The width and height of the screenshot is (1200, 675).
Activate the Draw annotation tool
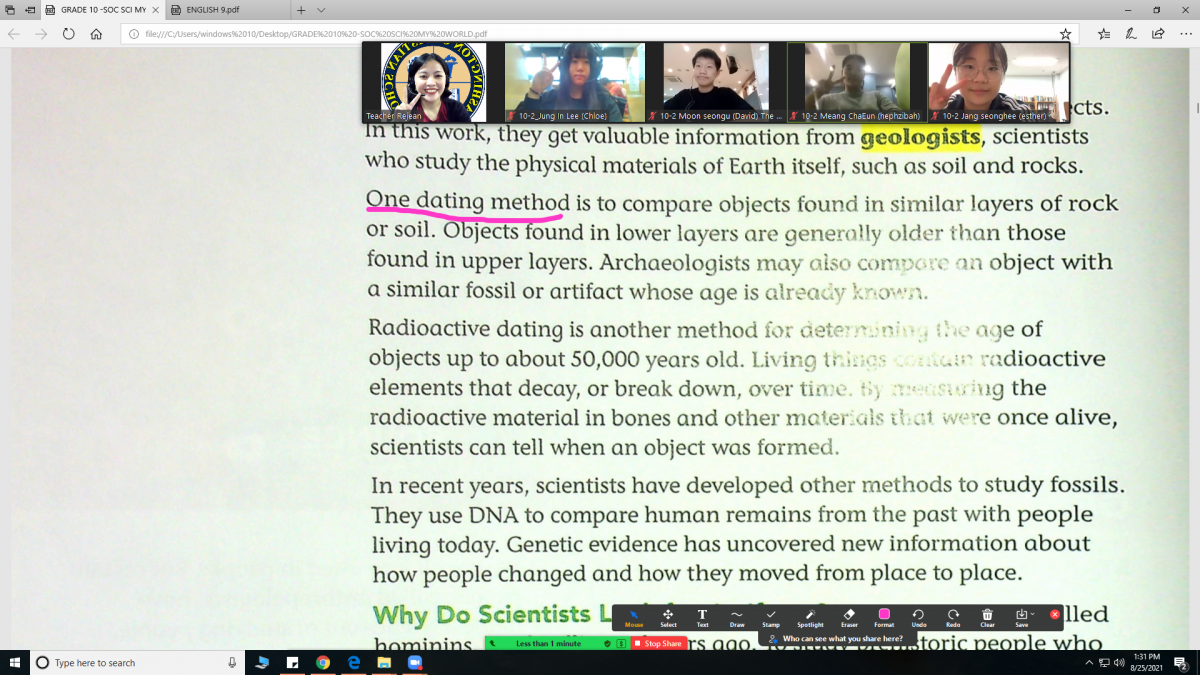point(737,618)
